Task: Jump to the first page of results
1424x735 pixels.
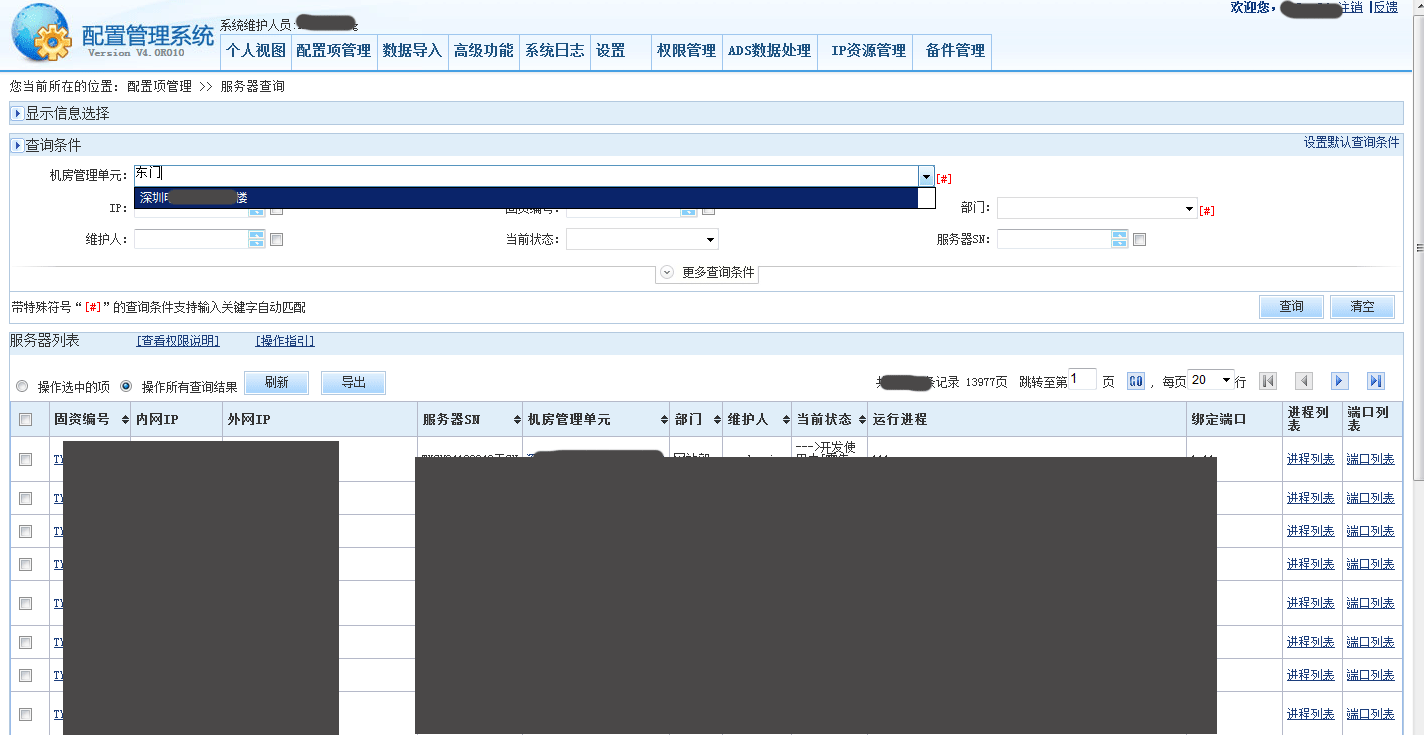Action: [1268, 381]
